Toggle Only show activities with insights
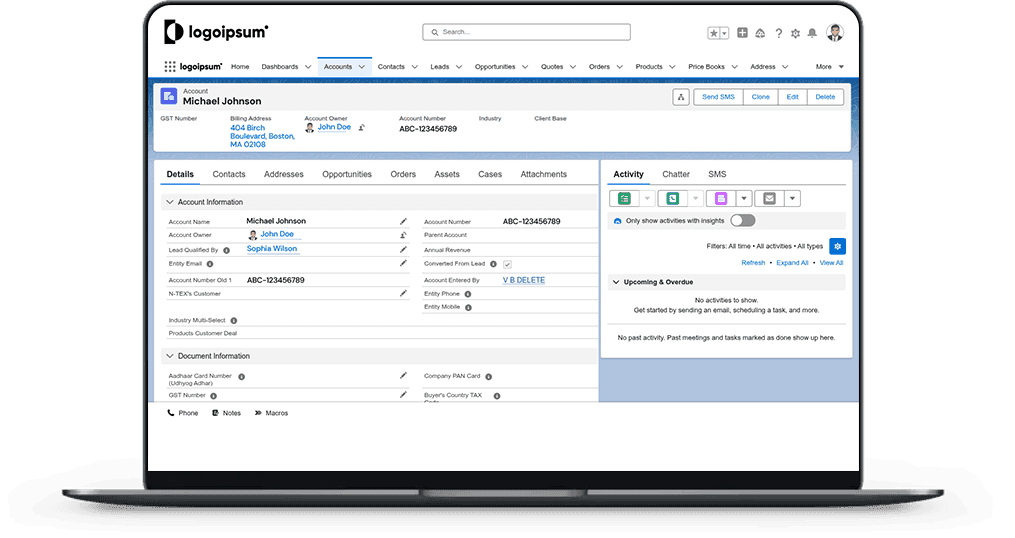Image resolution: width=1015 pixels, height=538 pixels. (742, 221)
